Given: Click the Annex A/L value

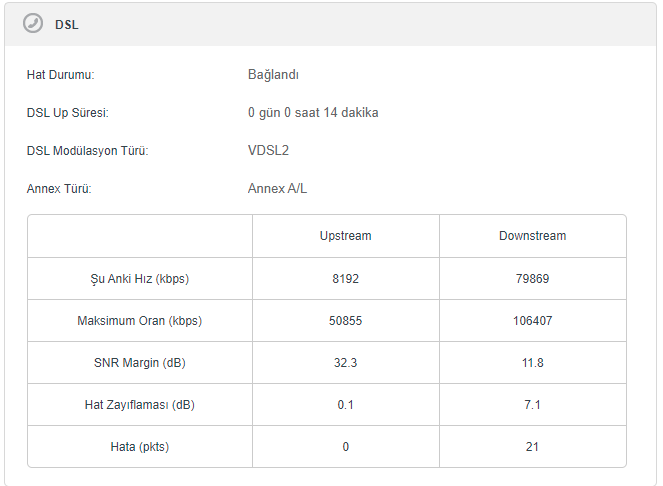Looking at the screenshot, I should point(277,188).
